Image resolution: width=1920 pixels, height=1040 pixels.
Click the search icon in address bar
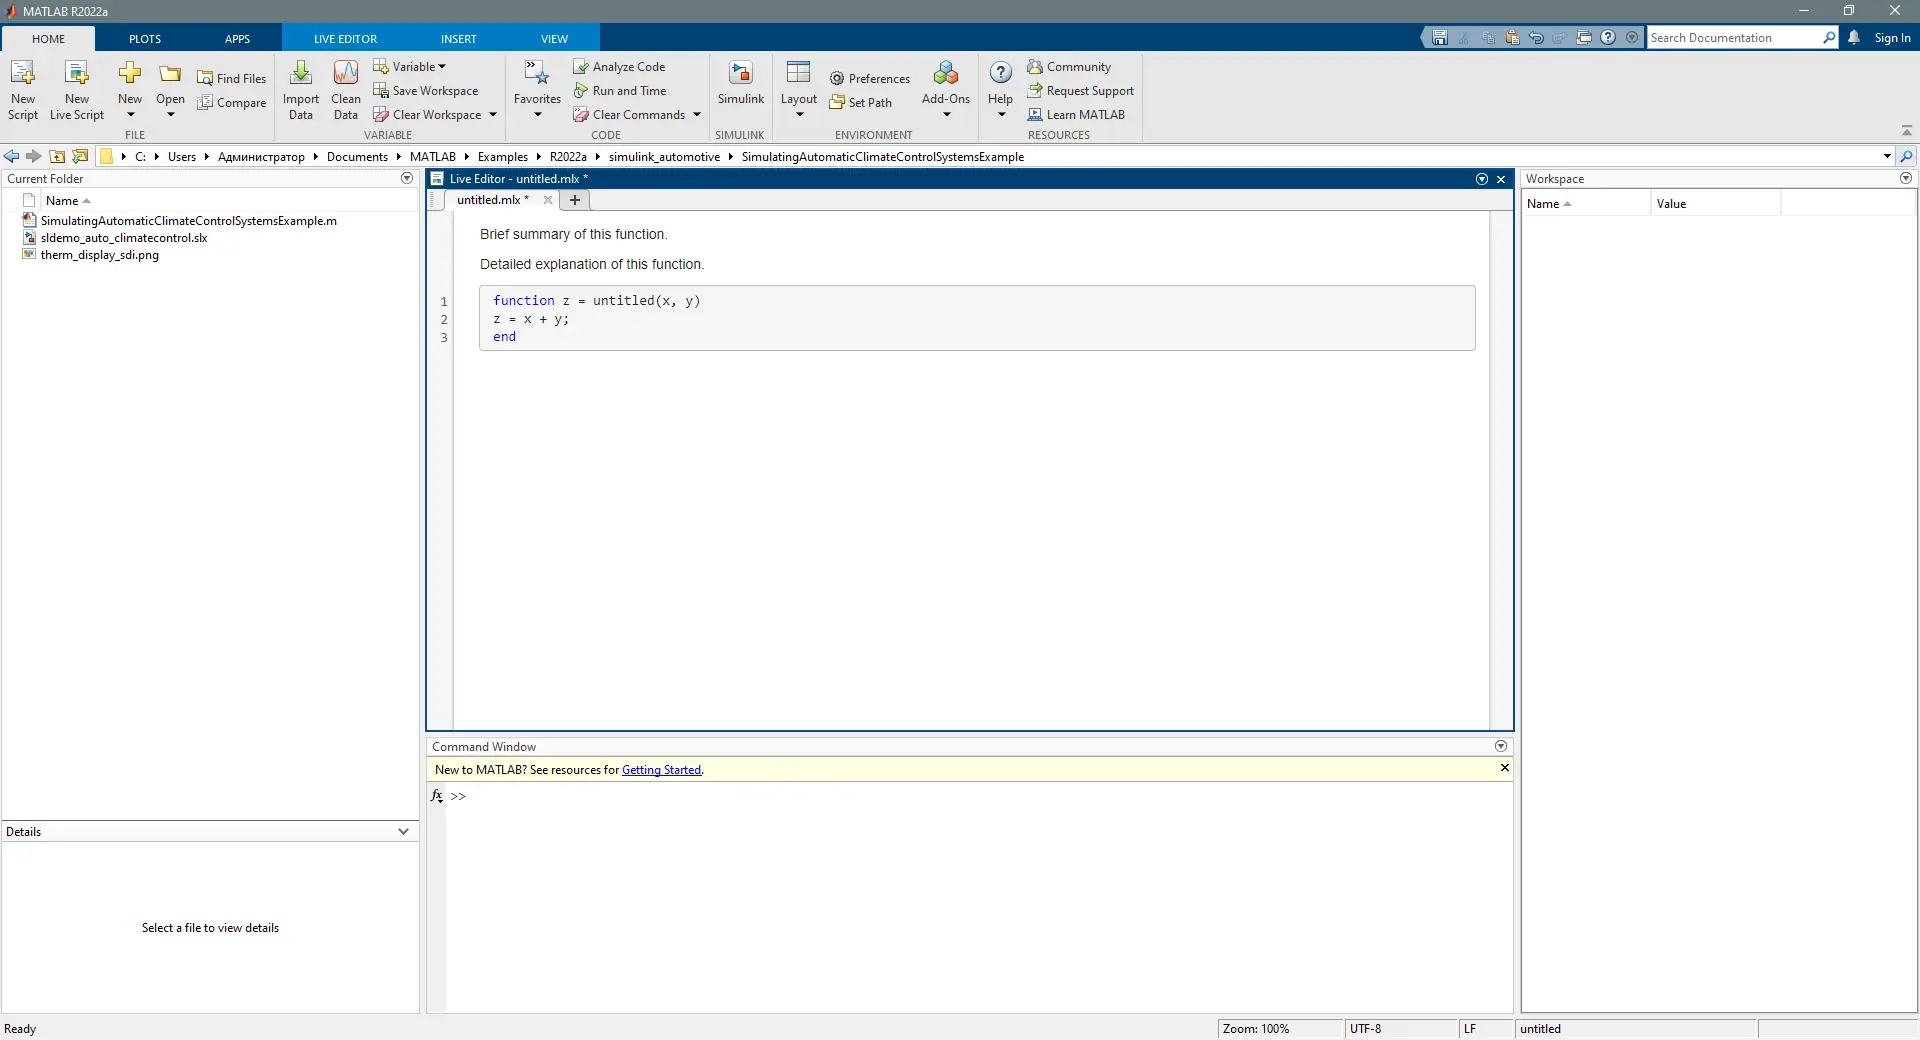[x=1906, y=156]
